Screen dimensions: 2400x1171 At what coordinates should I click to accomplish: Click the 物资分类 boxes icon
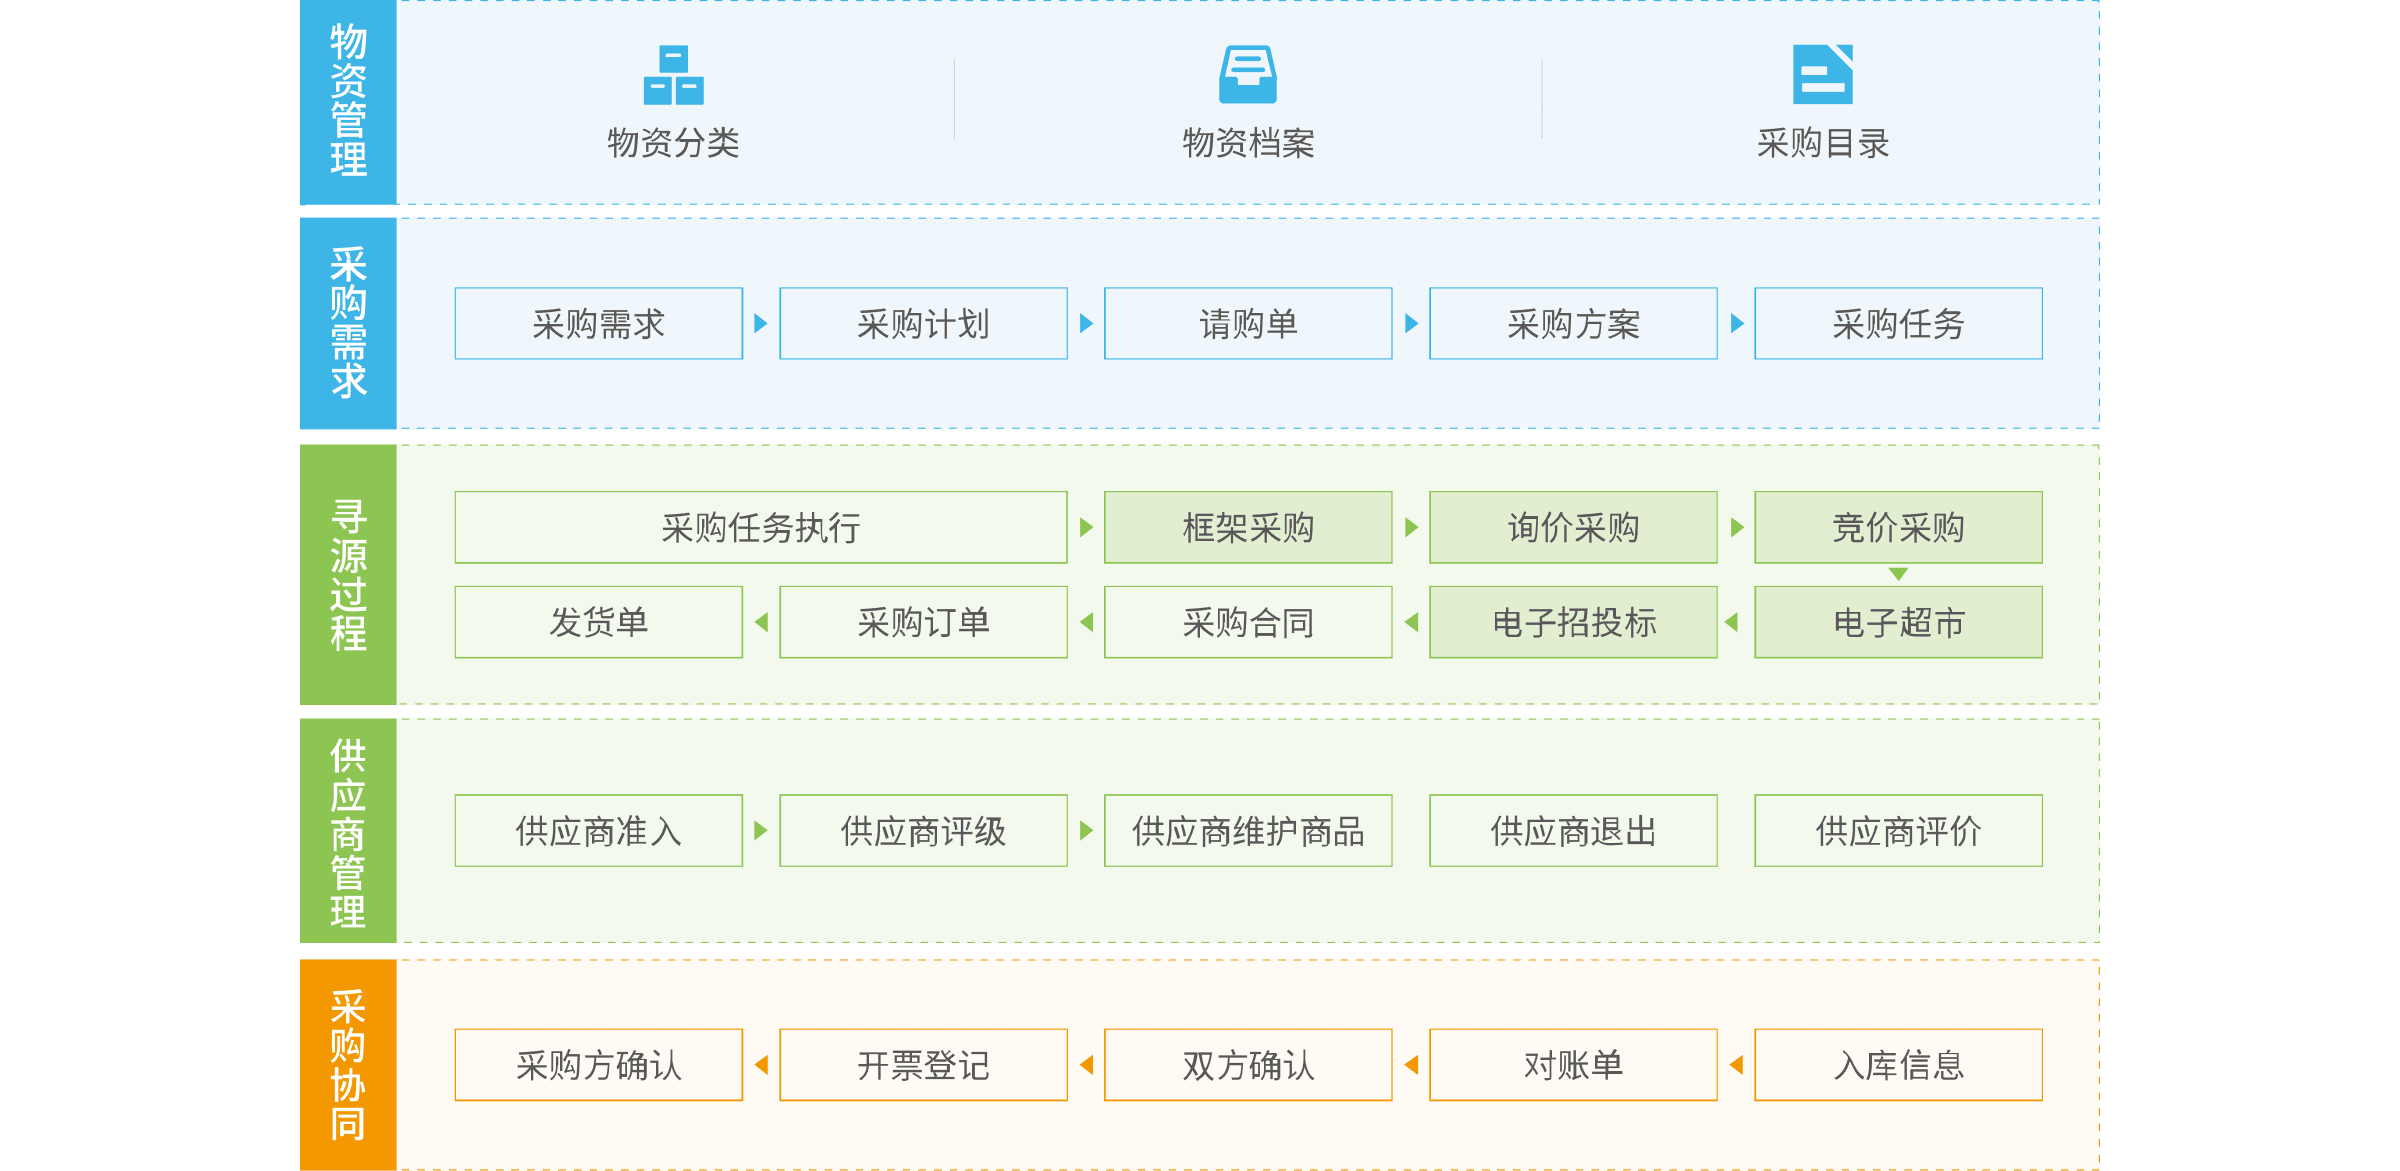pos(673,75)
